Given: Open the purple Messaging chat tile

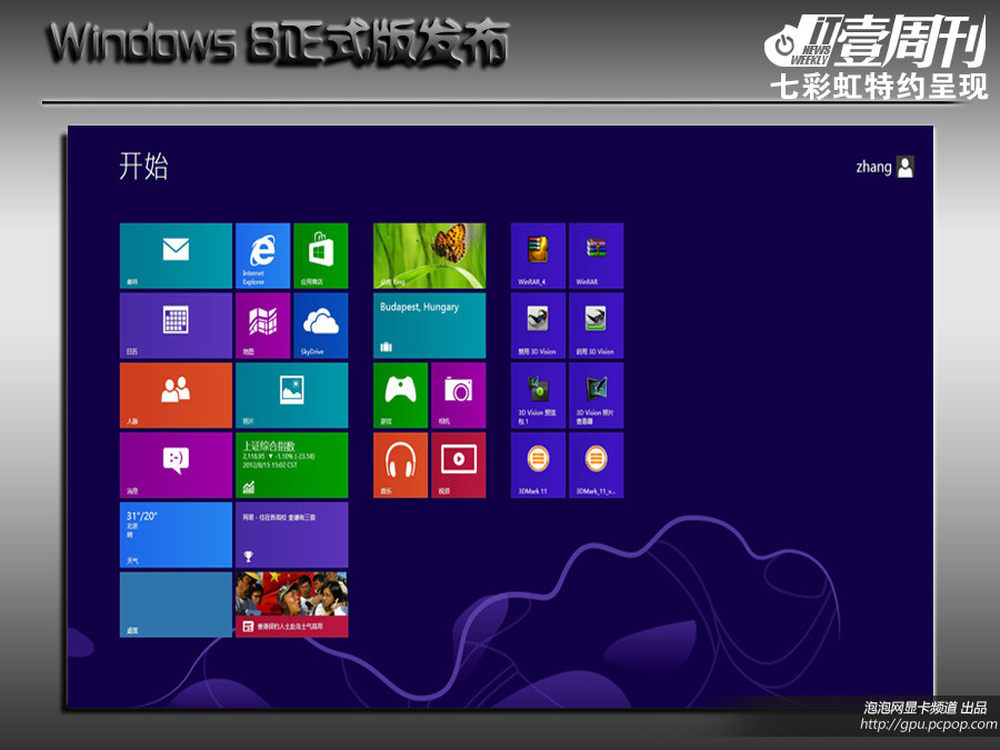Looking at the screenshot, I should [176, 465].
